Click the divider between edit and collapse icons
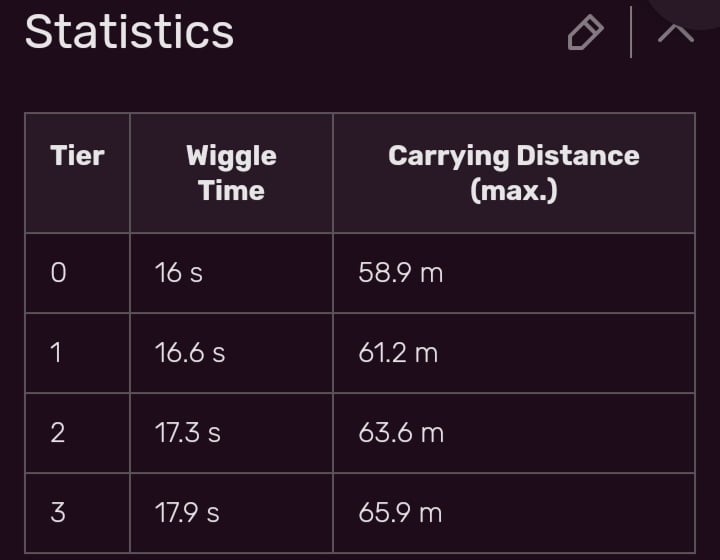 (x=631, y=32)
